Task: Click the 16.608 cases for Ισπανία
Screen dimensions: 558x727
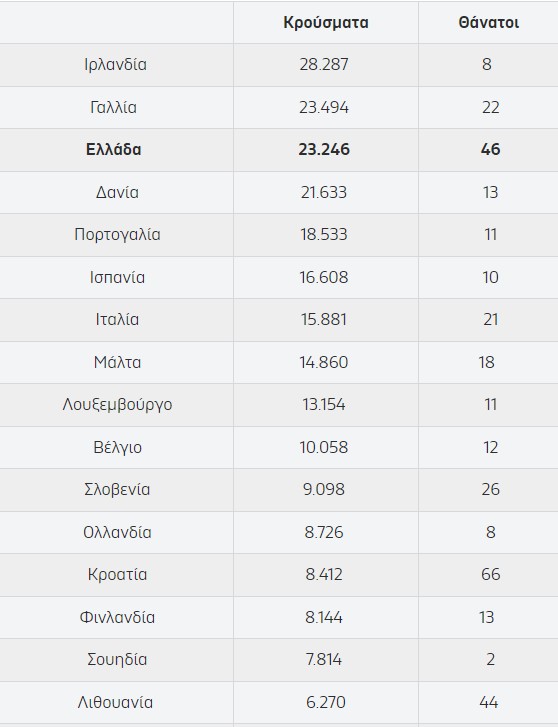Action: pyautogui.click(x=324, y=277)
